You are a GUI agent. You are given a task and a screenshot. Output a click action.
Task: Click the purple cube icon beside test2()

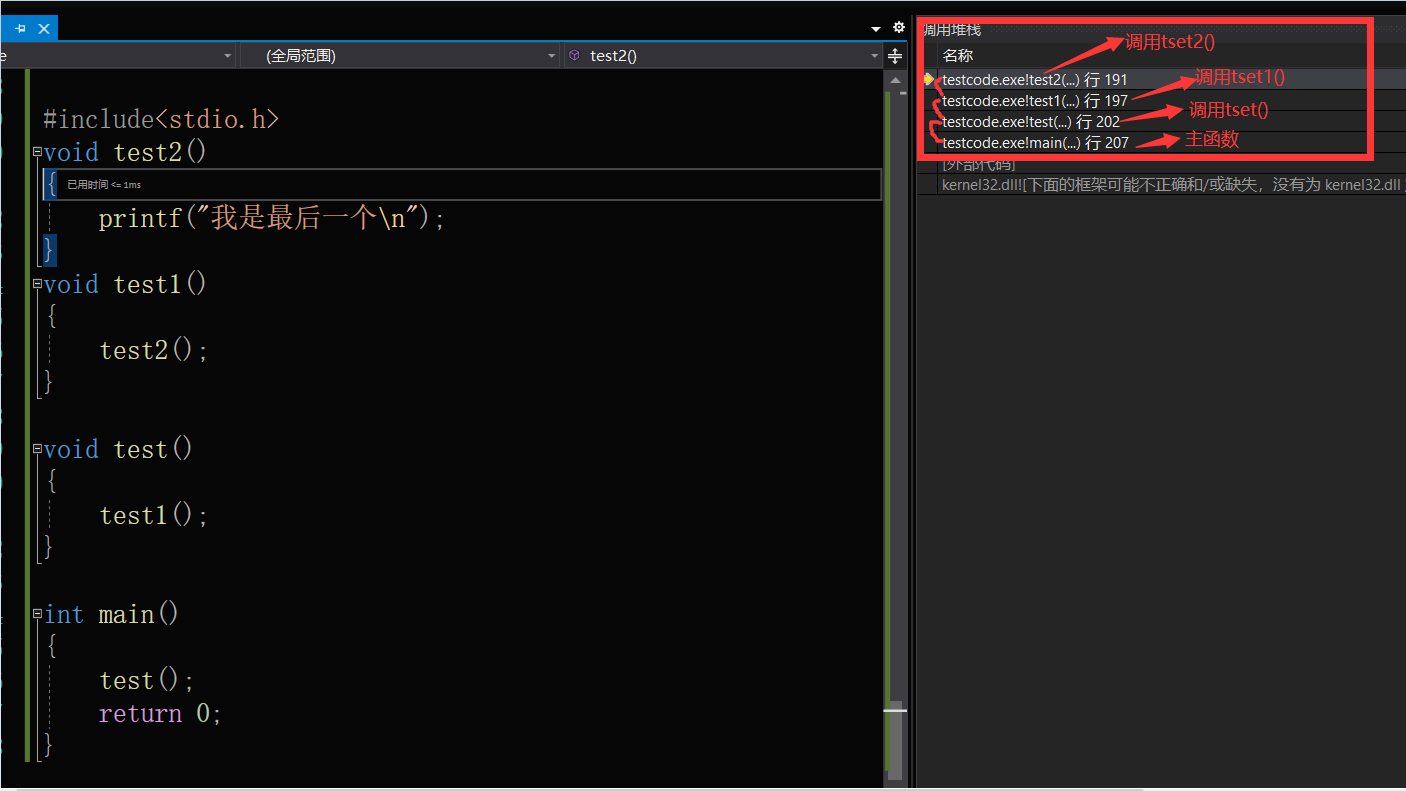pyautogui.click(x=574, y=56)
